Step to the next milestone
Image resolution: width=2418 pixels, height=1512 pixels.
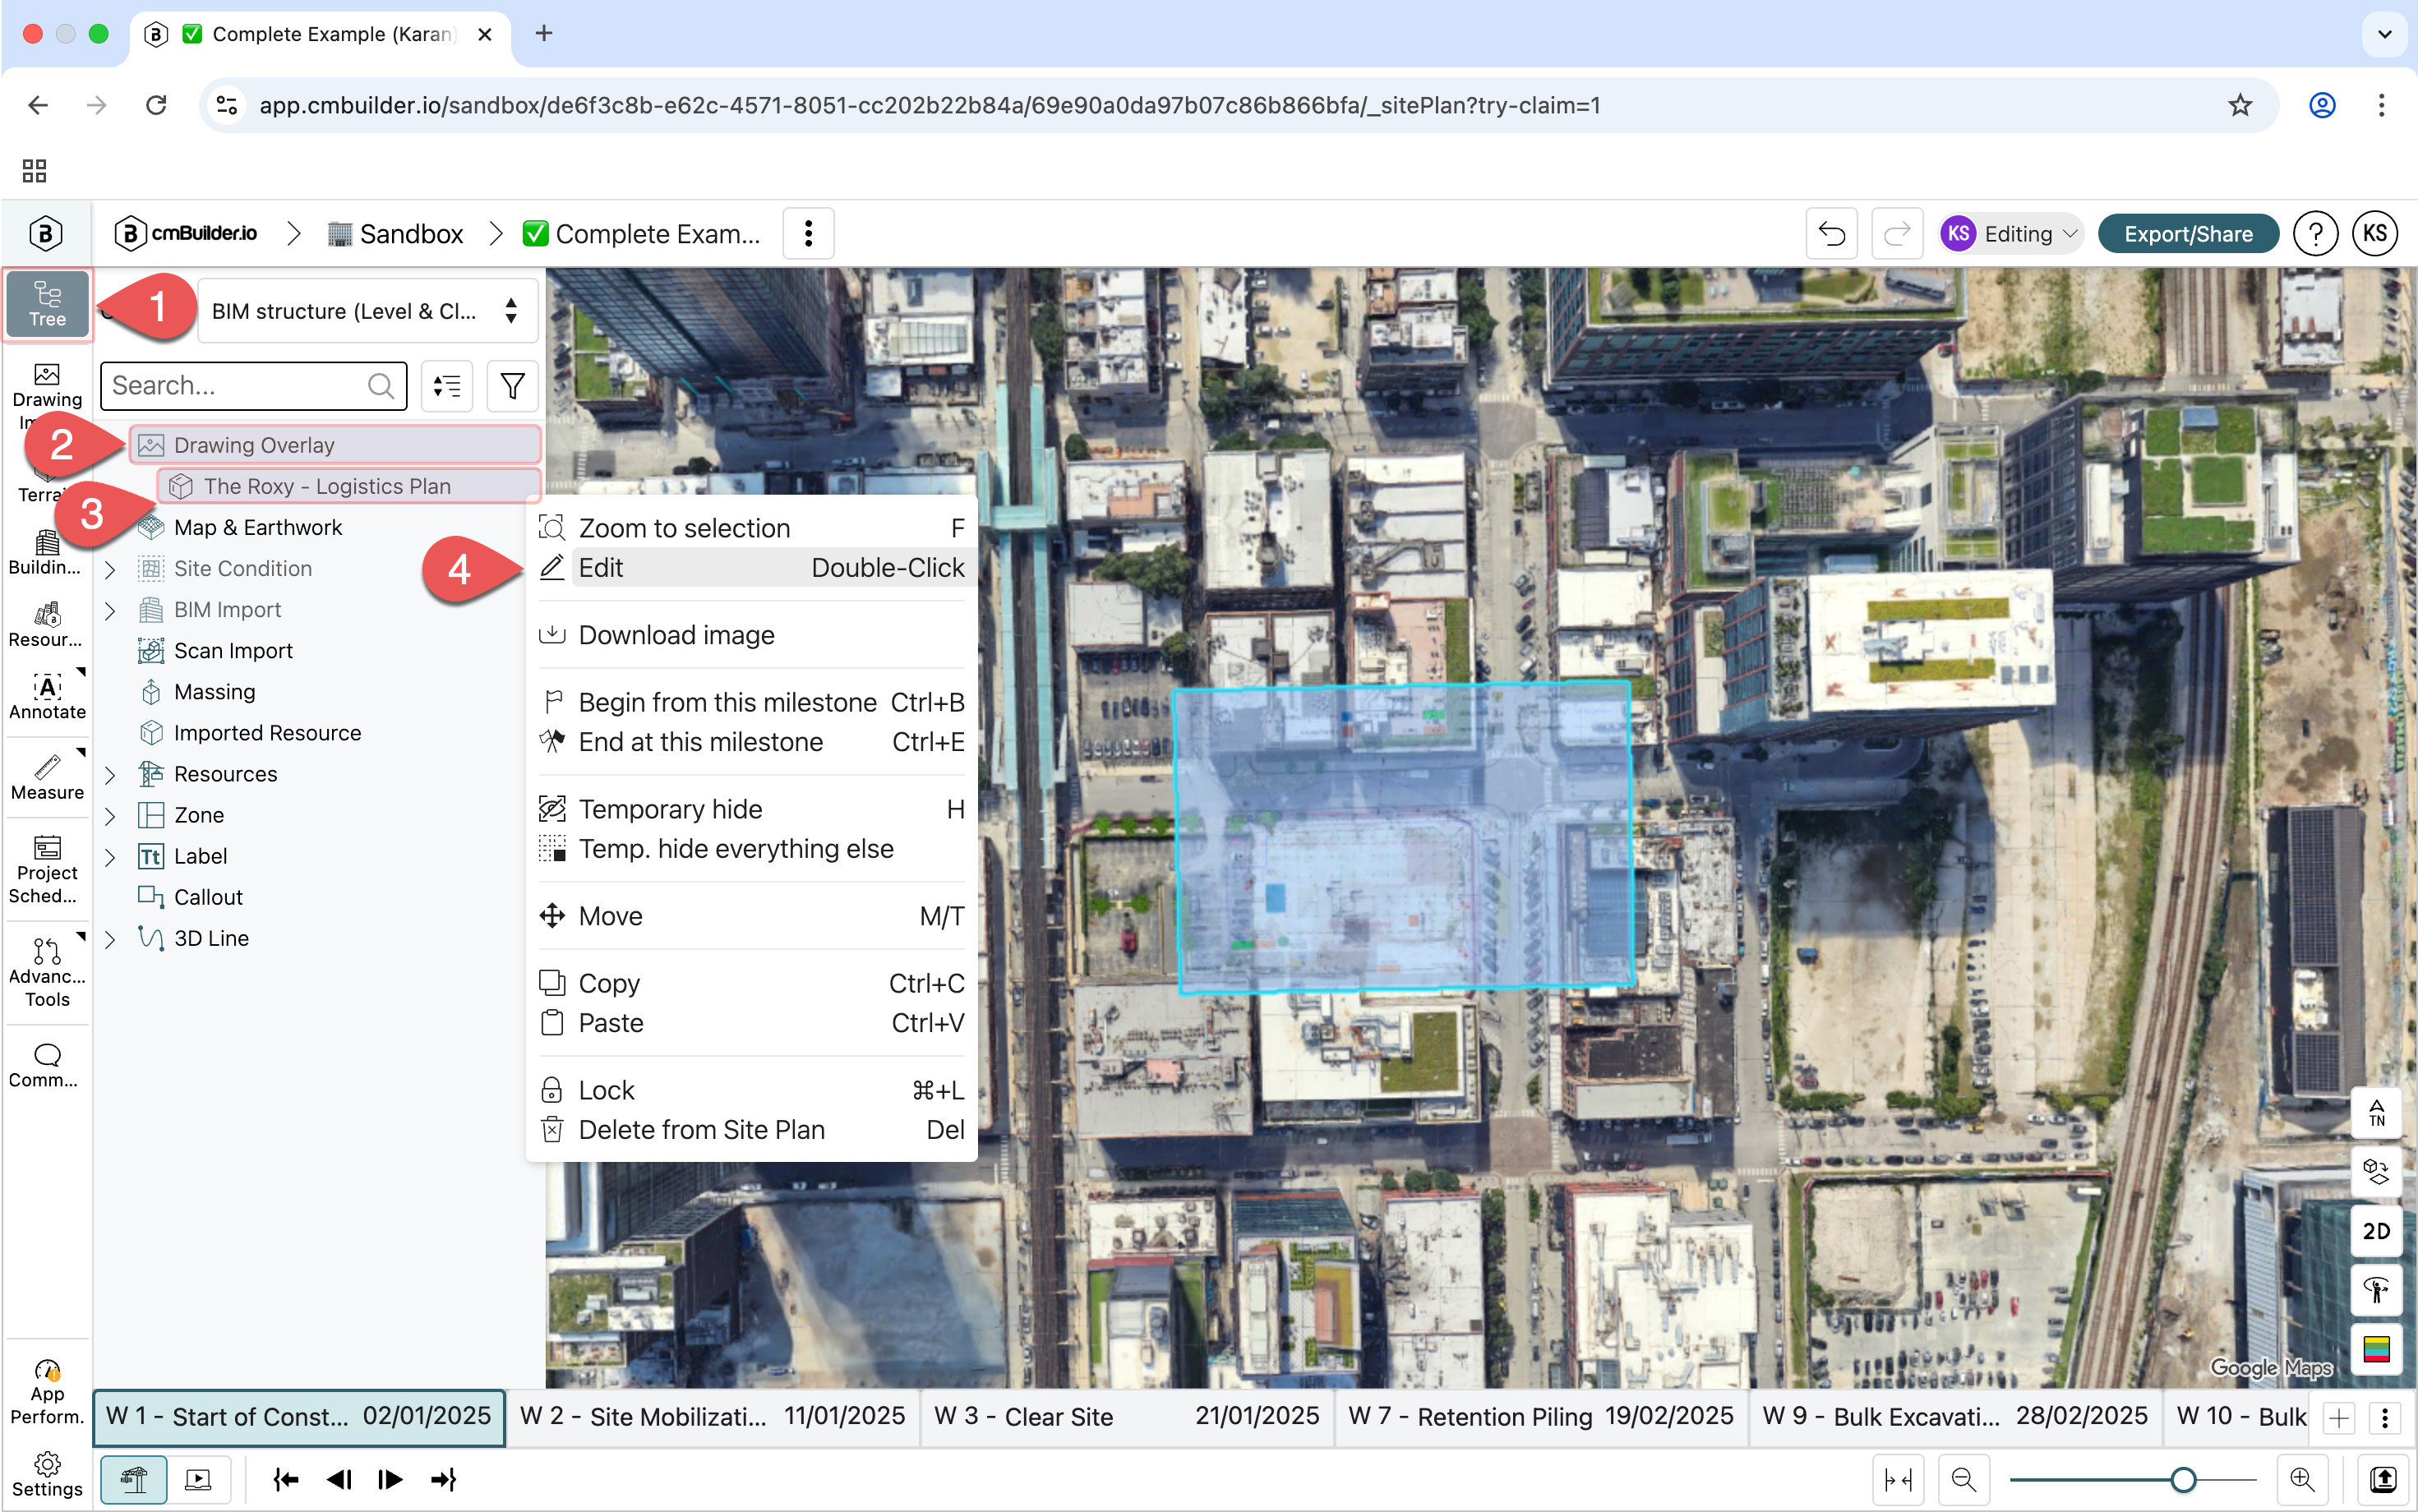[390, 1479]
